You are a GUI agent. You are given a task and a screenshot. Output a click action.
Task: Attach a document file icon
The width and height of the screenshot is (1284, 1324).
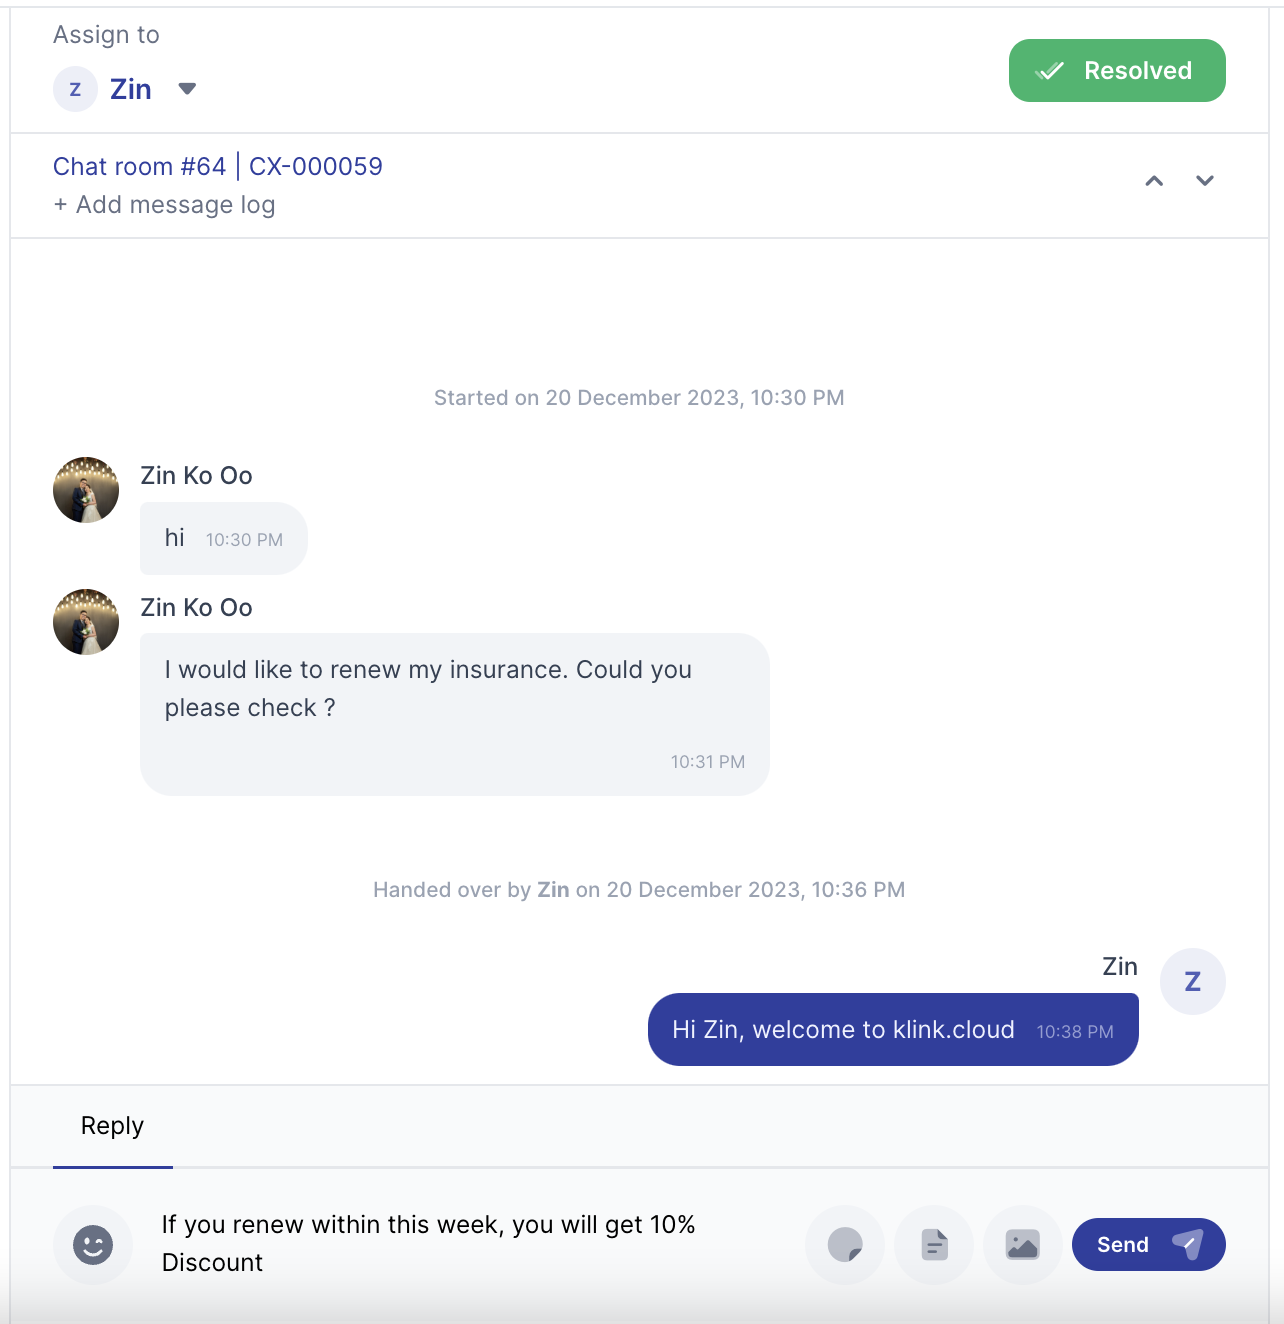[x=934, y=1245]
